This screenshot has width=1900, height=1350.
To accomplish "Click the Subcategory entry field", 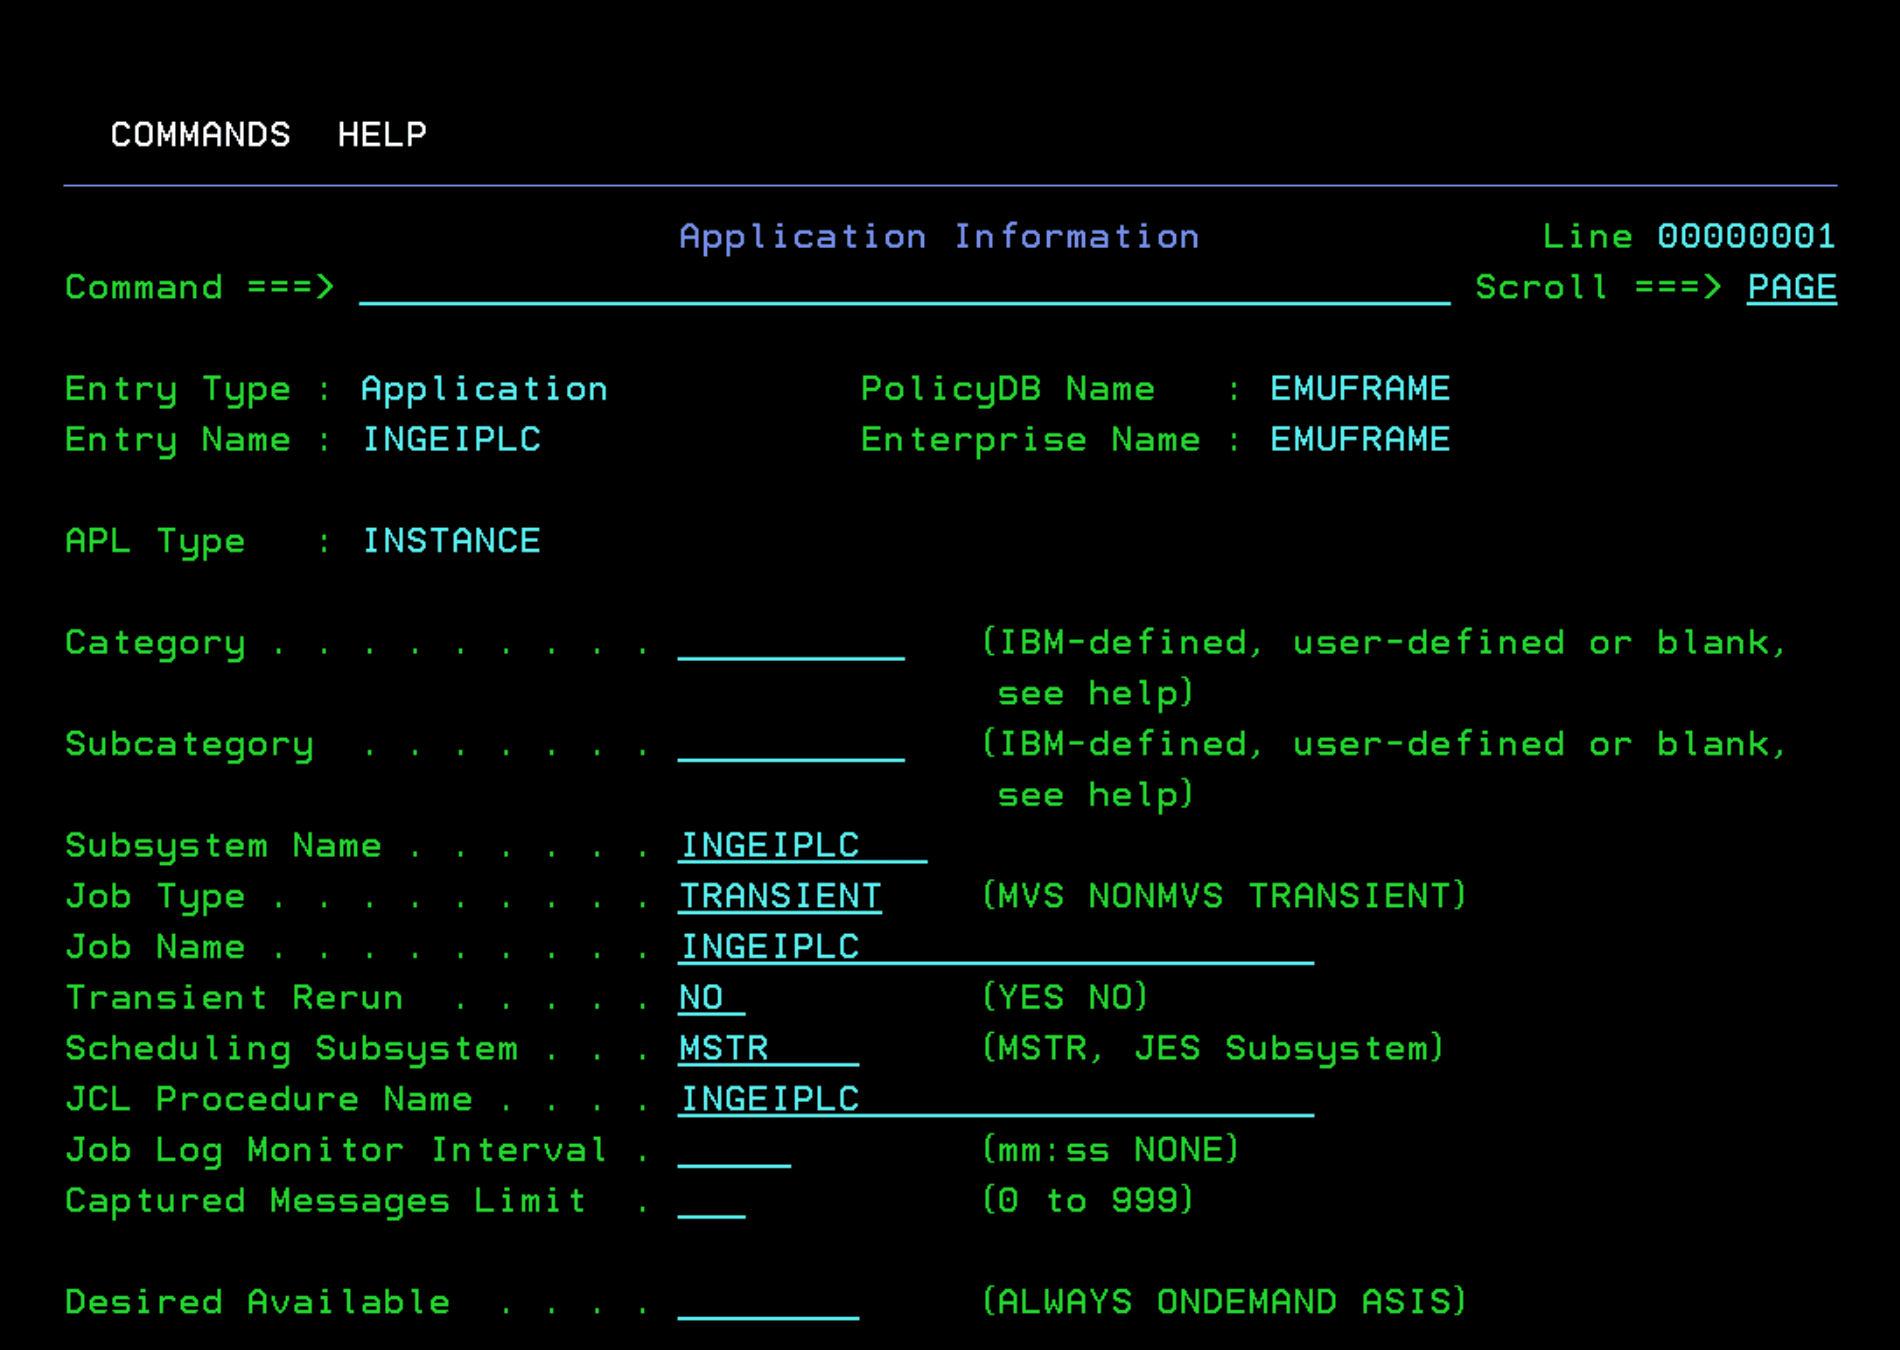I will 790,747.
